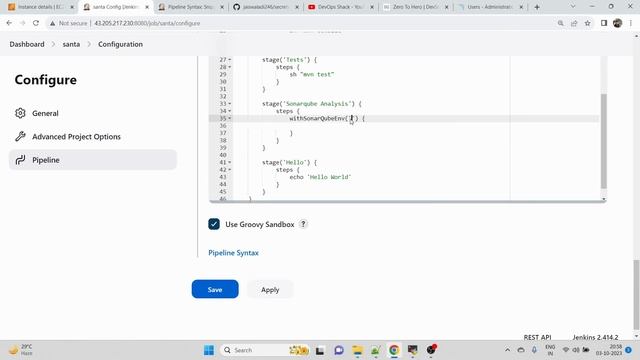Open the tab search dropdown arrow
The height and width of the screenshot is (360, 640).
pos(573,7)
